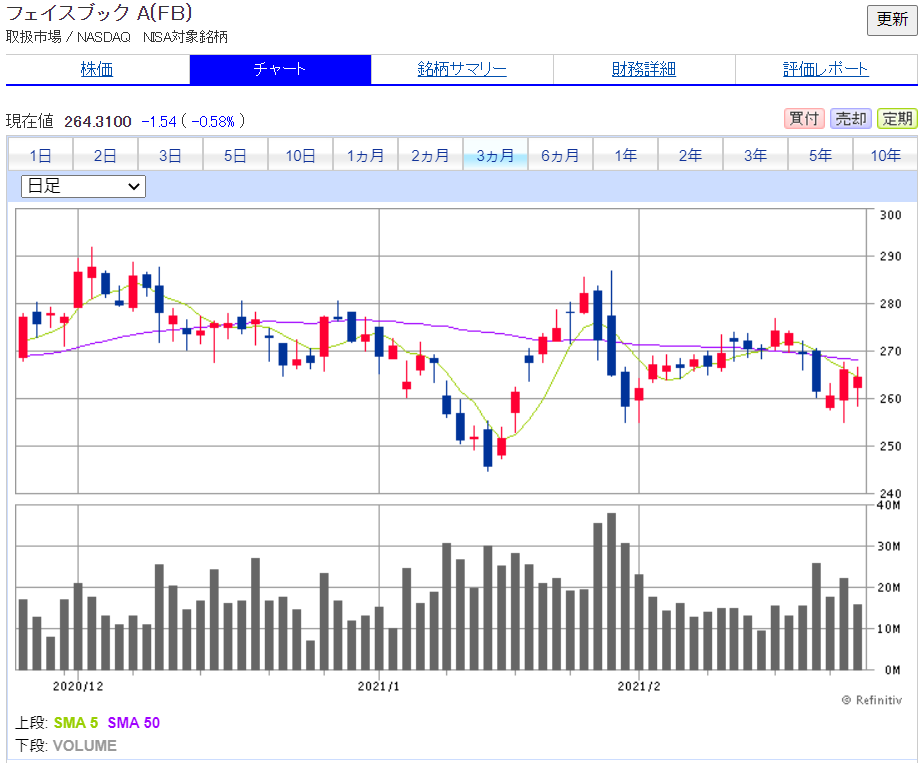919x763 pixels.
Task: Click the 300 price axis label
Action: 890,215
